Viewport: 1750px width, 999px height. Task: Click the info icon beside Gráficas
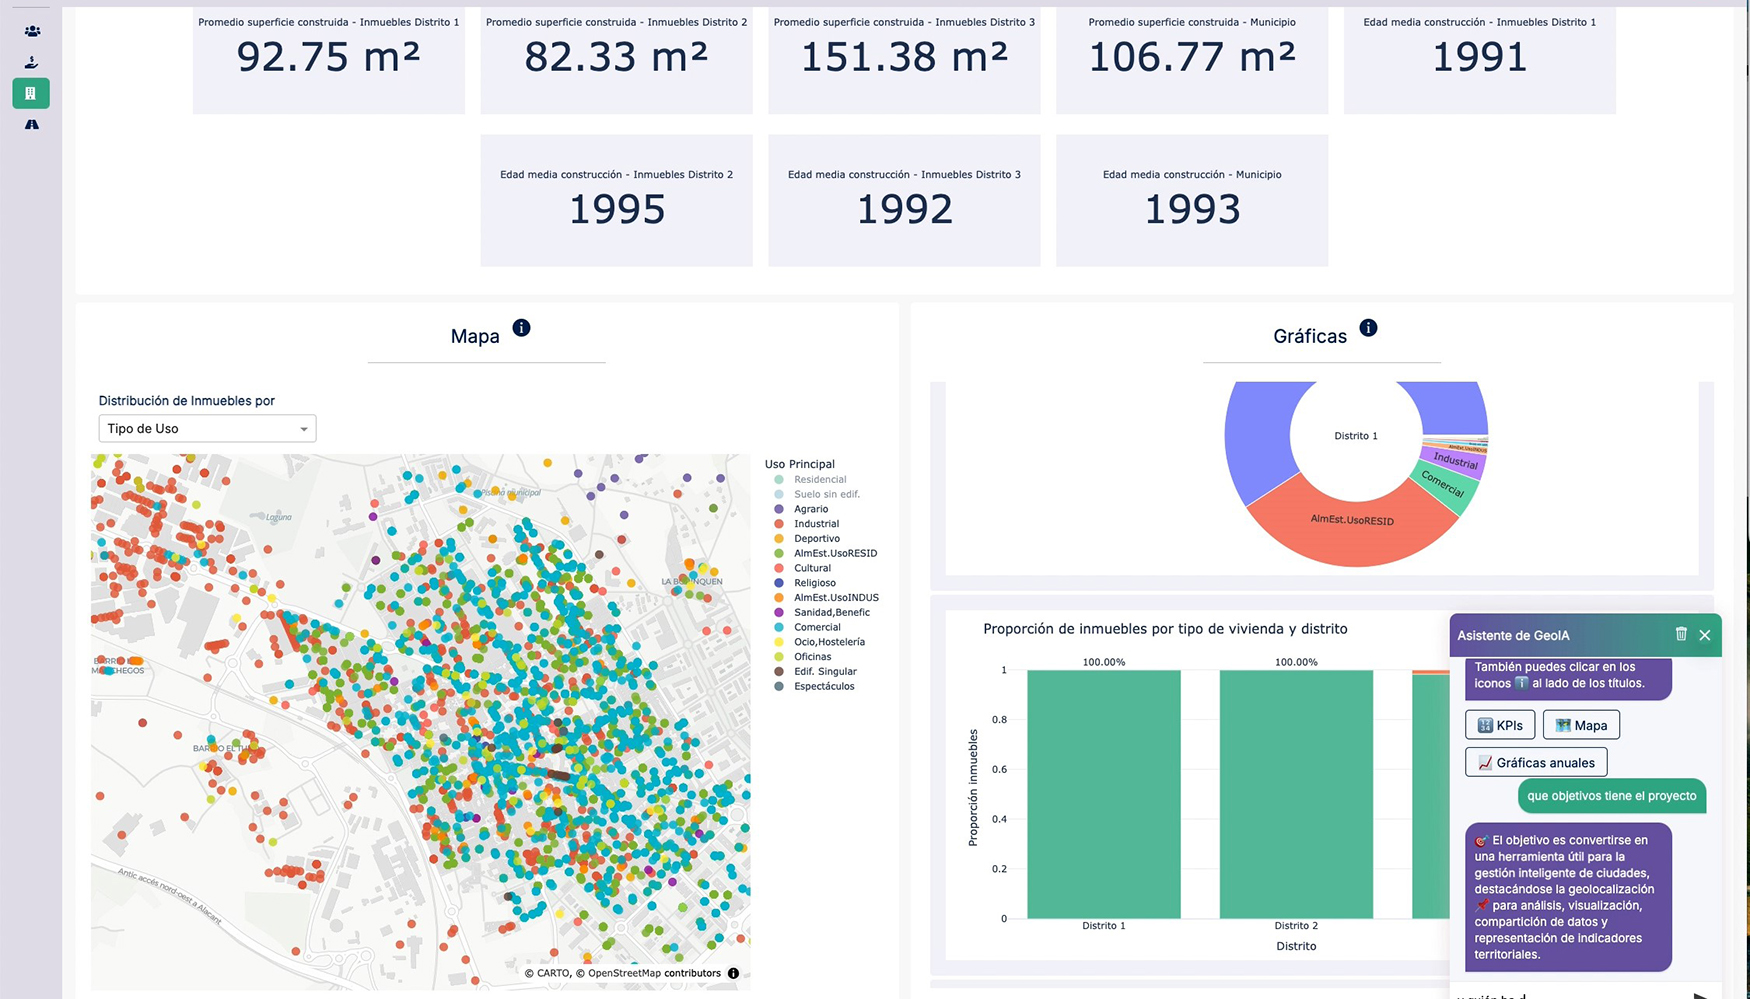coord(1368,328)
